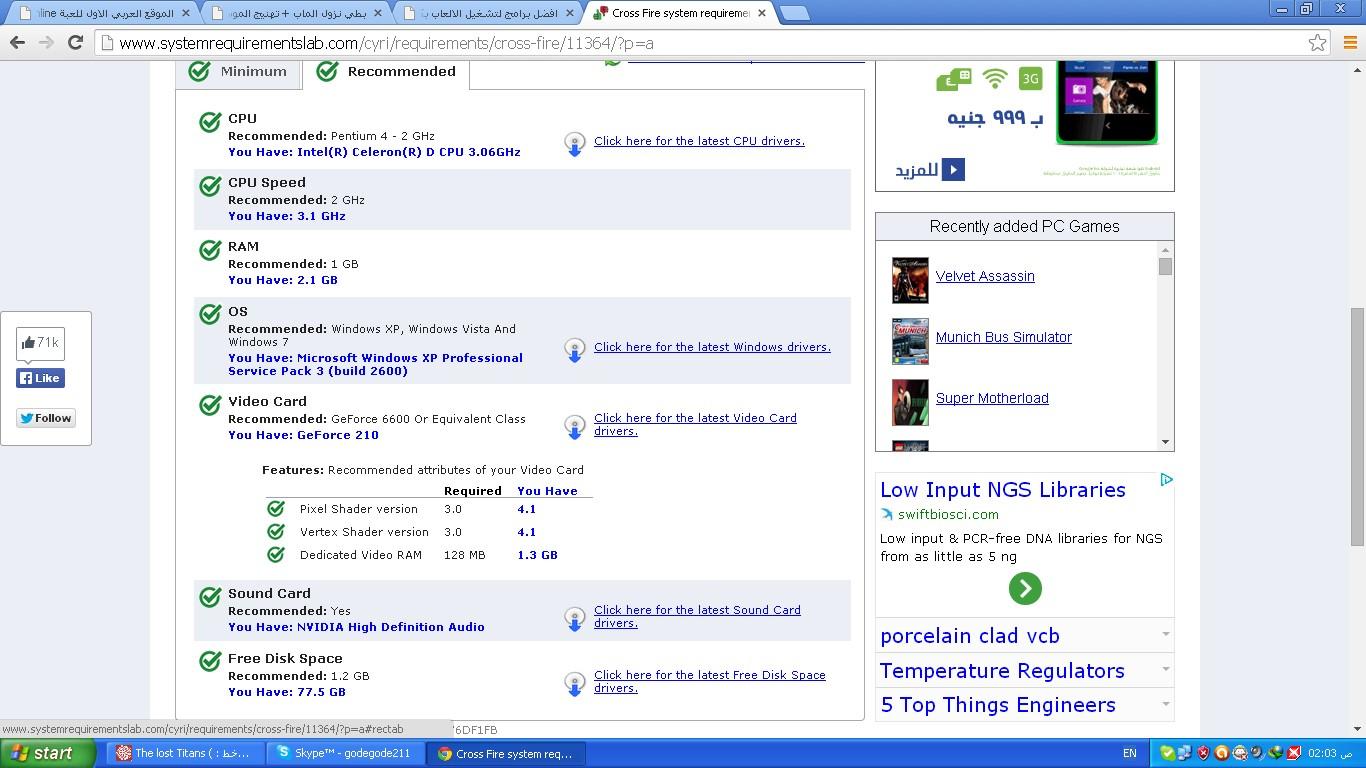Open the 'Low Input NGS Libraries' ad headline
The height and width of the screenshot is (768, 1366).
[x=1003, y=490]
